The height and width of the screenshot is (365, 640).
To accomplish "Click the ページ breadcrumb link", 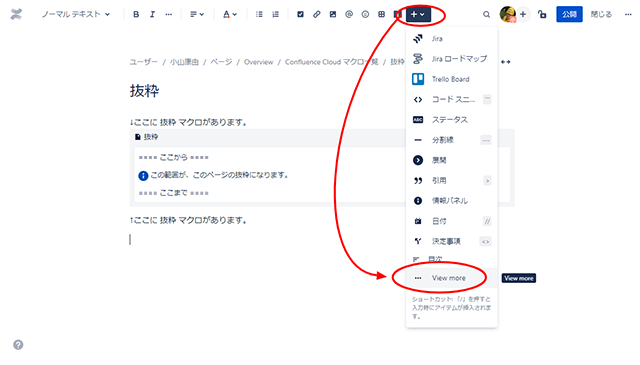I will (x=221, y=62).
